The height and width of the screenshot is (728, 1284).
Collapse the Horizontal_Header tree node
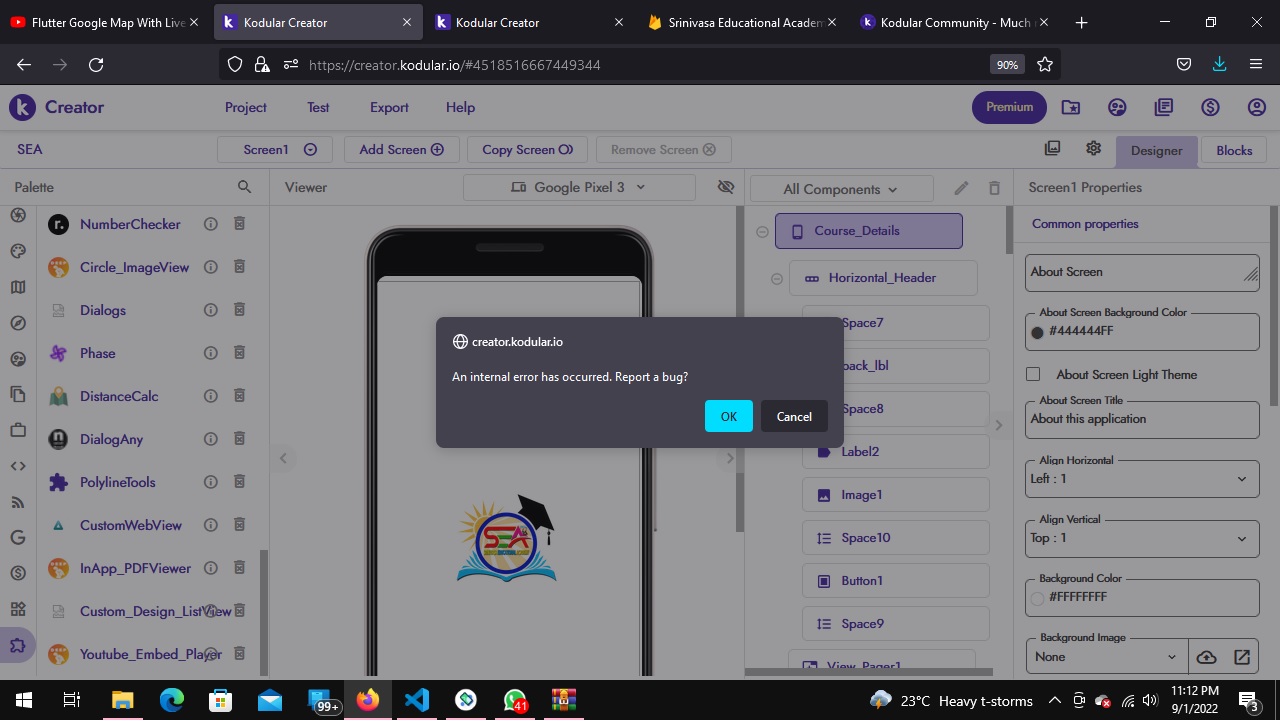776,279
